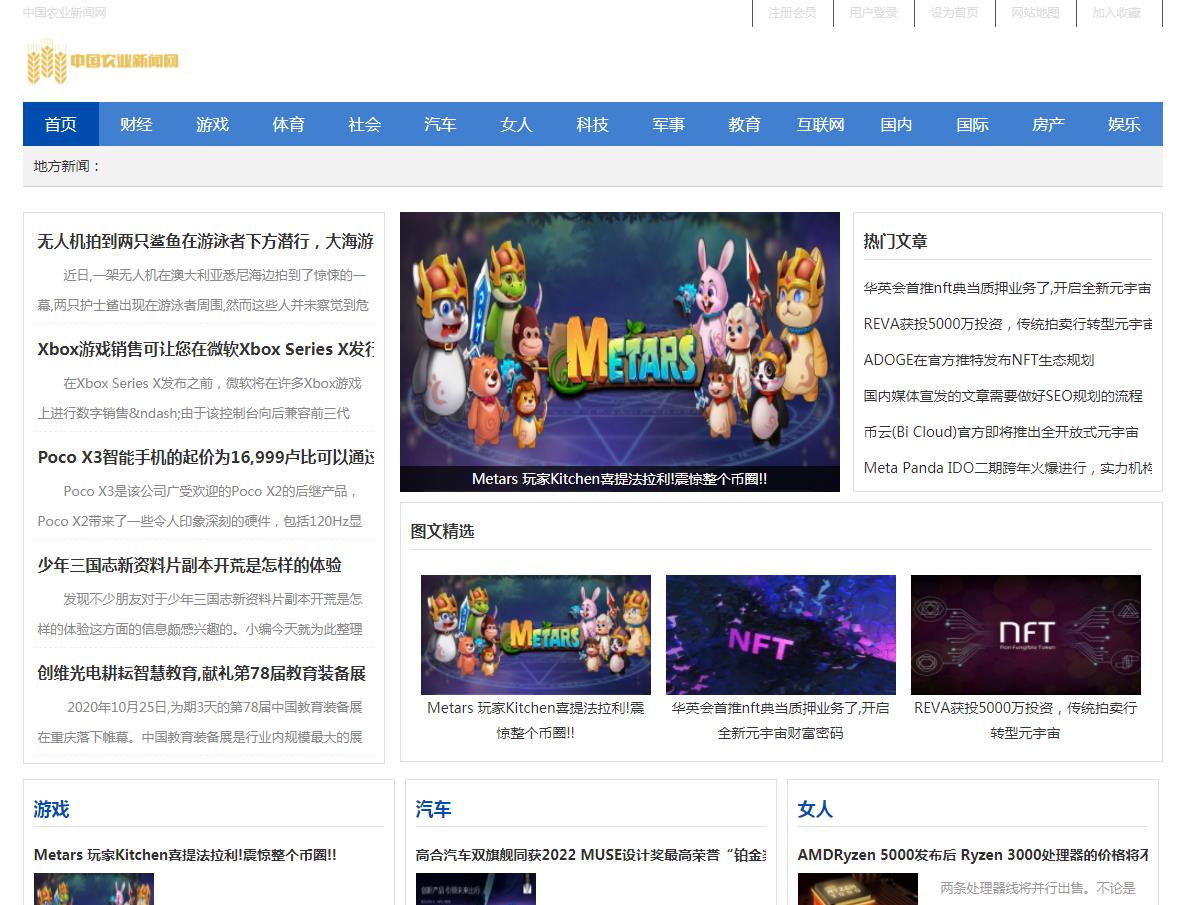This screenshot has width=1188, height=905.
Task: Click summary text 近日,一架无人机在澳大利亚悉尼海边
Action: pyautogui.click(x=202, y=290)
